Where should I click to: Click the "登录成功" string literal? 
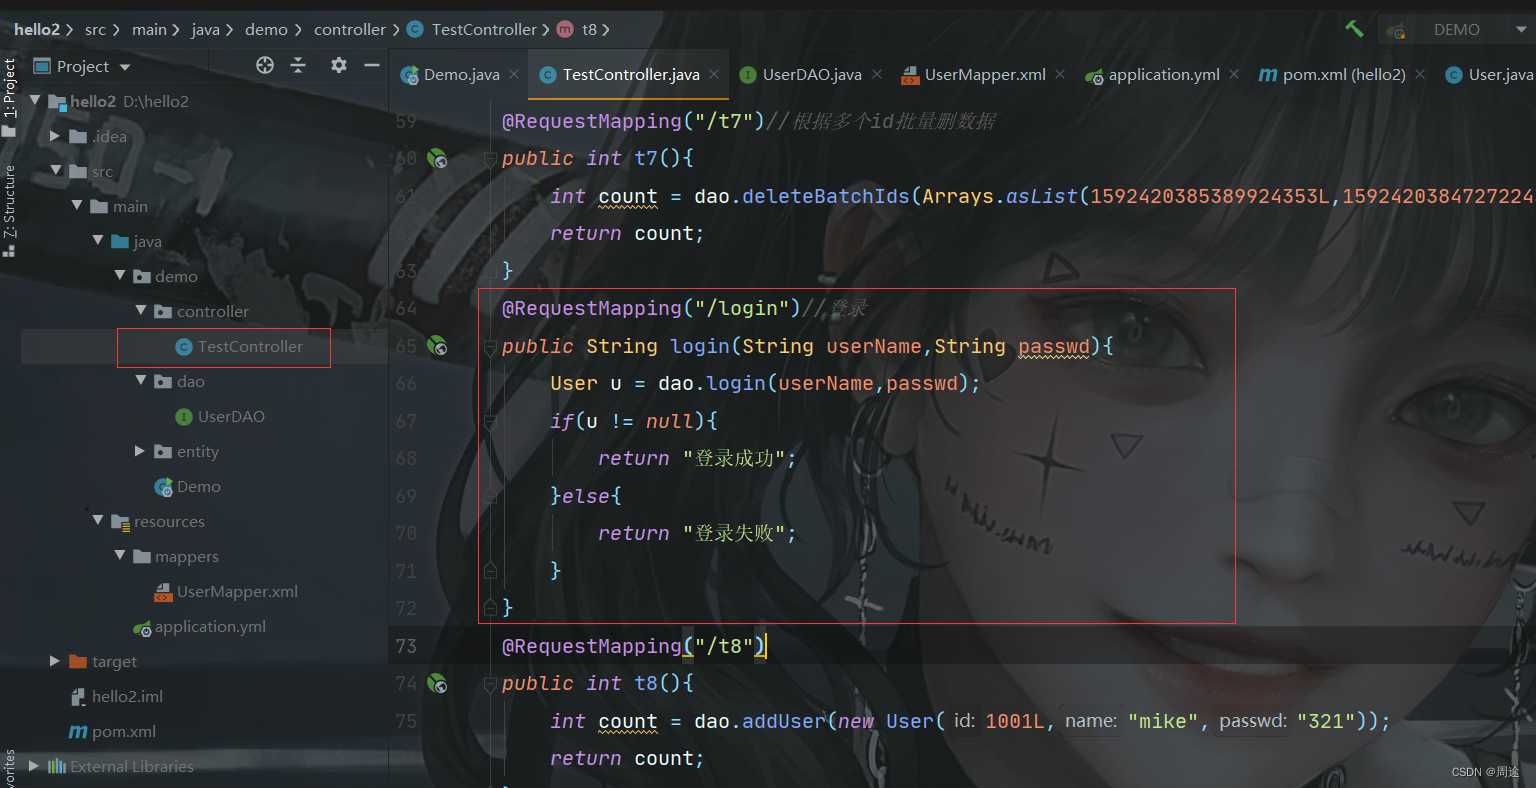click(x=735, y=458)
